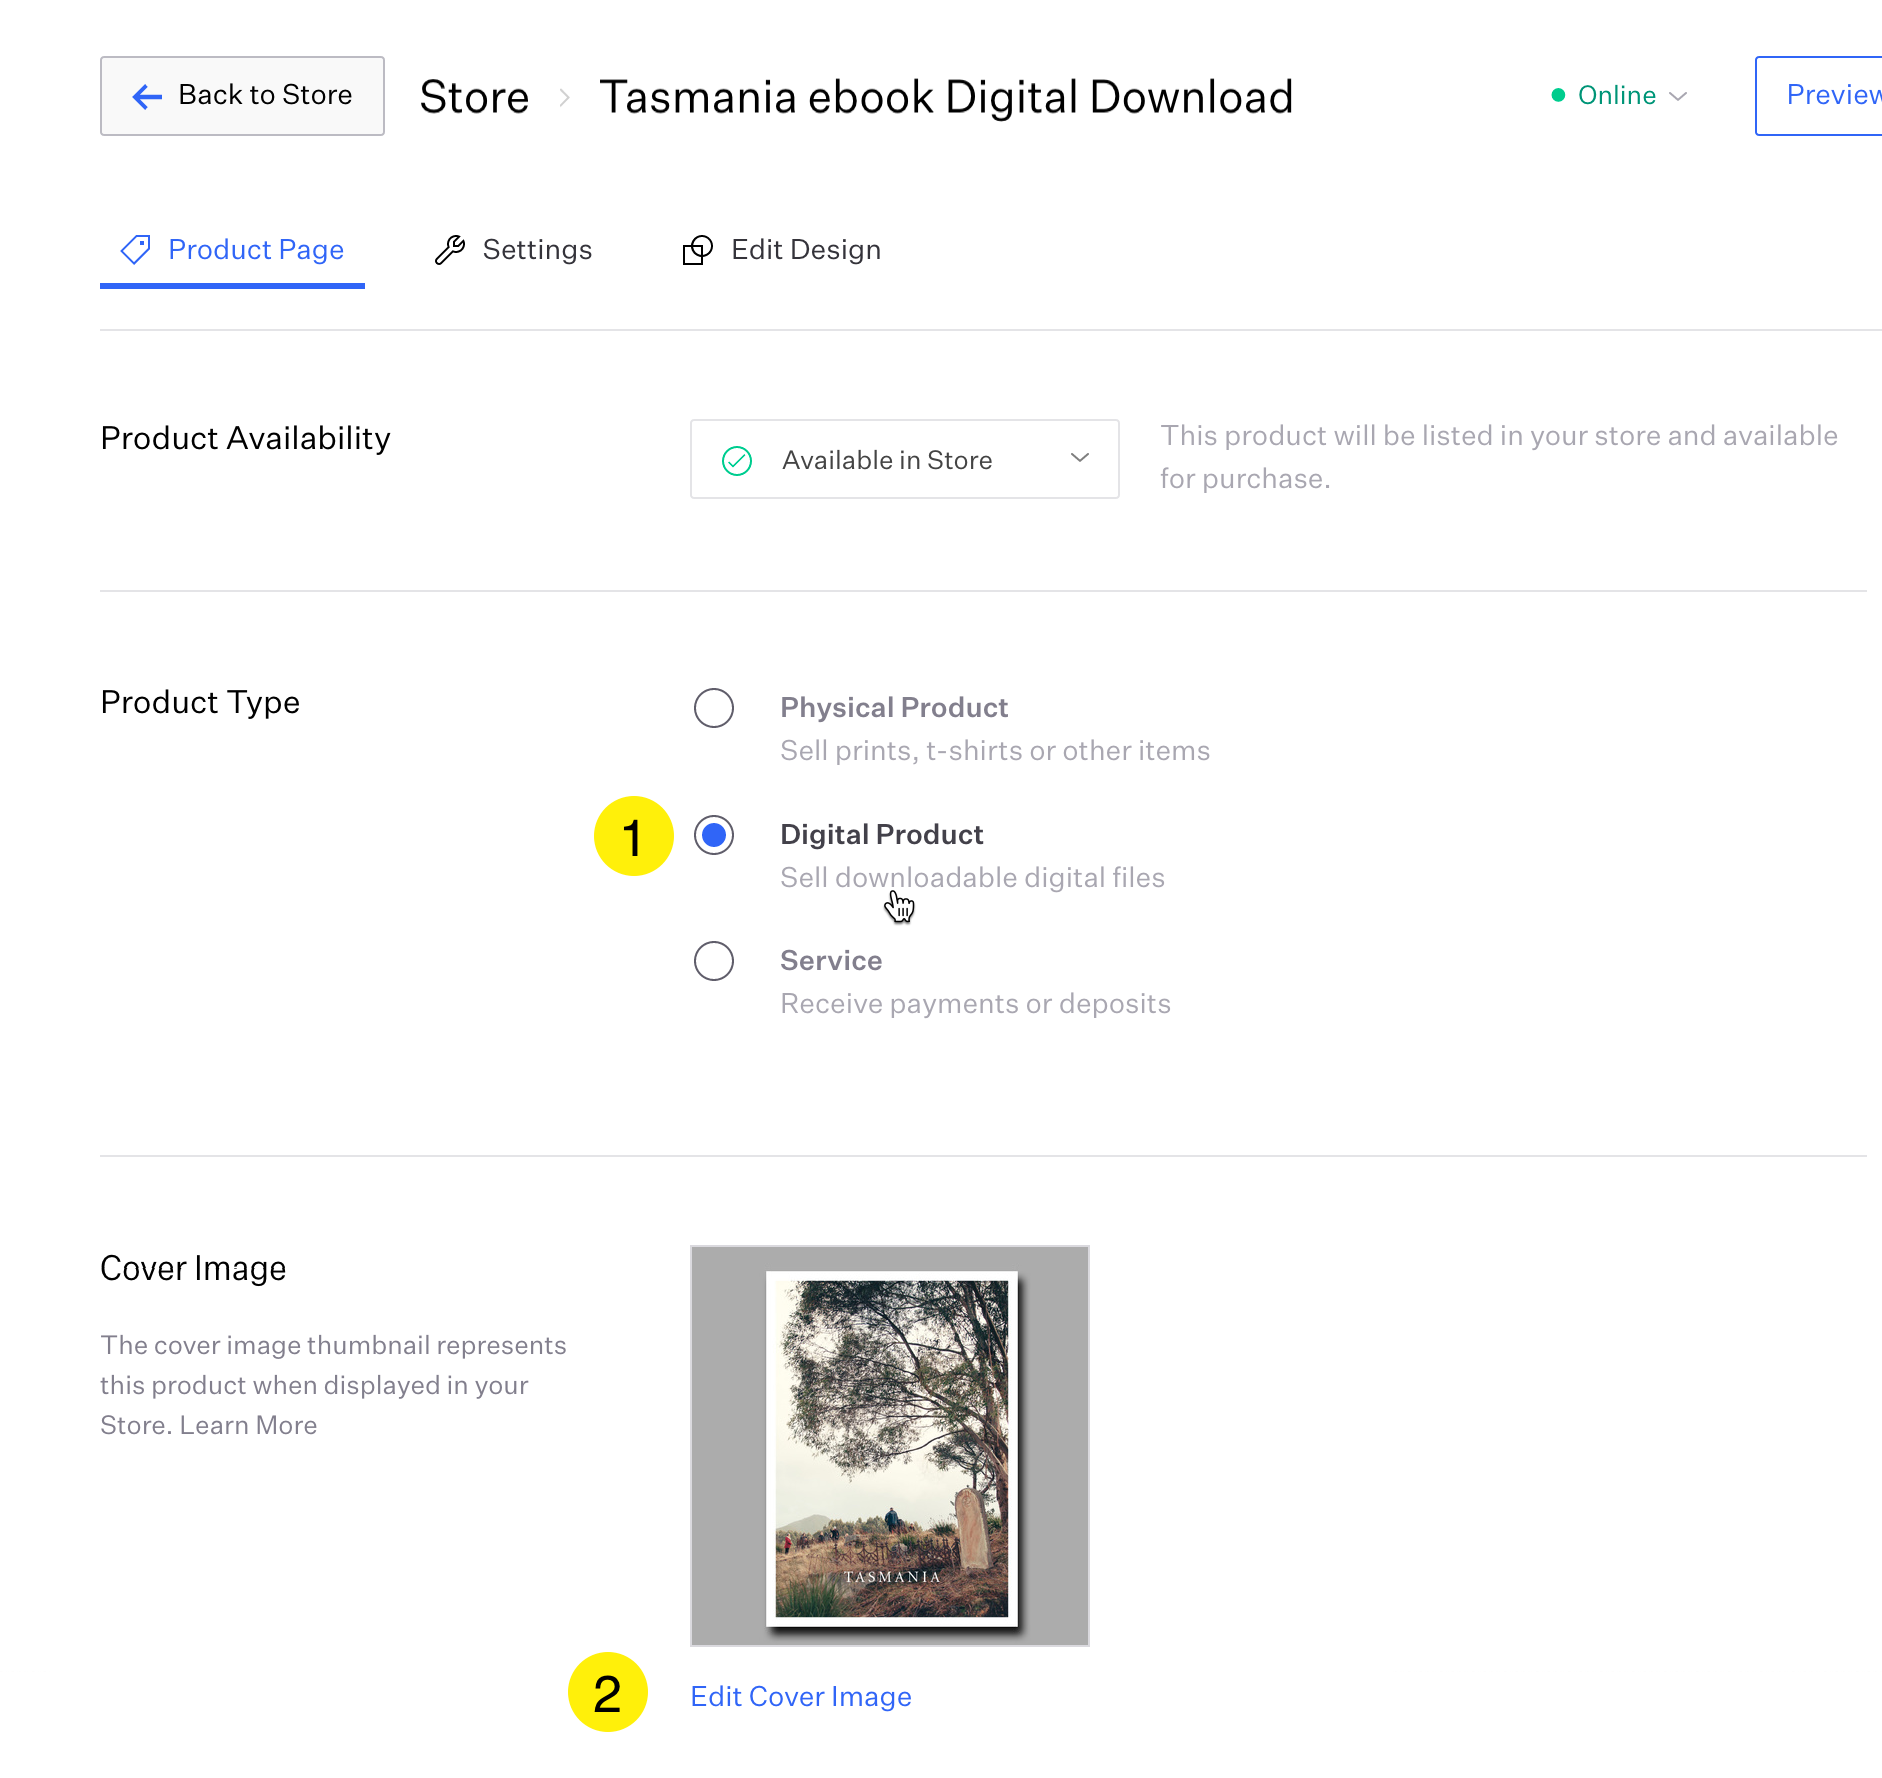This screenshot has width=1882, height=1778.
Task: Choose the Service radio button
Action: pyautogui.click(x=714, y=961)
